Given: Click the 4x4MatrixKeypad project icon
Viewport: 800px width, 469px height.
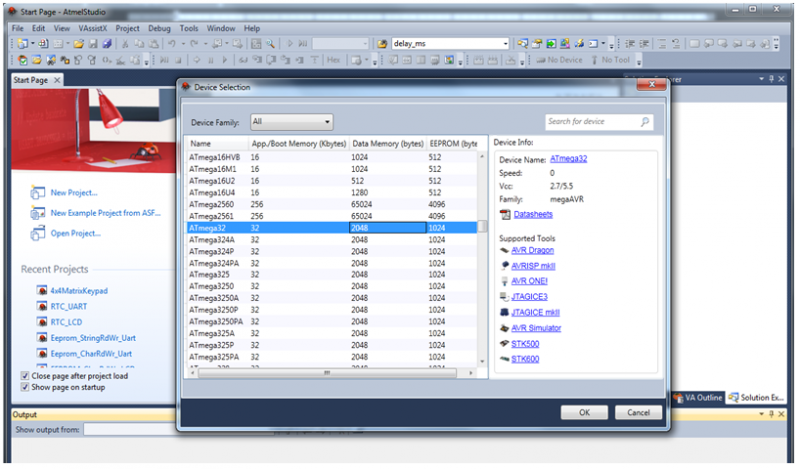Looking at the screenshot, I should pyautogui.click(x=42, y=290).
